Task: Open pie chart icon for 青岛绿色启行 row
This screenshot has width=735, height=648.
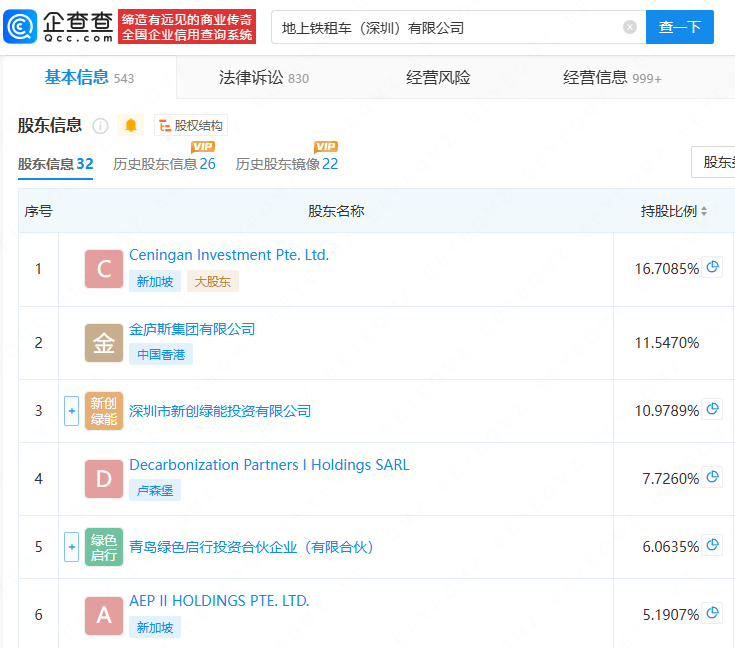Action: coord(712,545)
